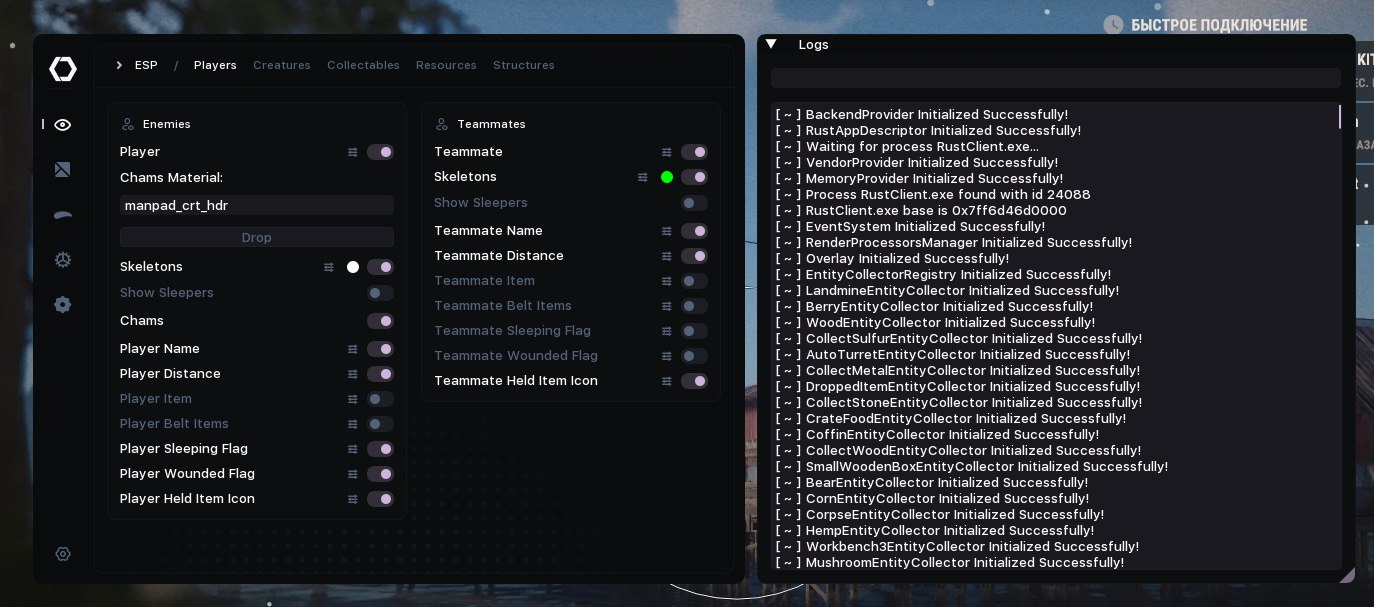
Task: Select log line "Waiting for process RustClient.exe..."
Action: (x=907, y=147)
